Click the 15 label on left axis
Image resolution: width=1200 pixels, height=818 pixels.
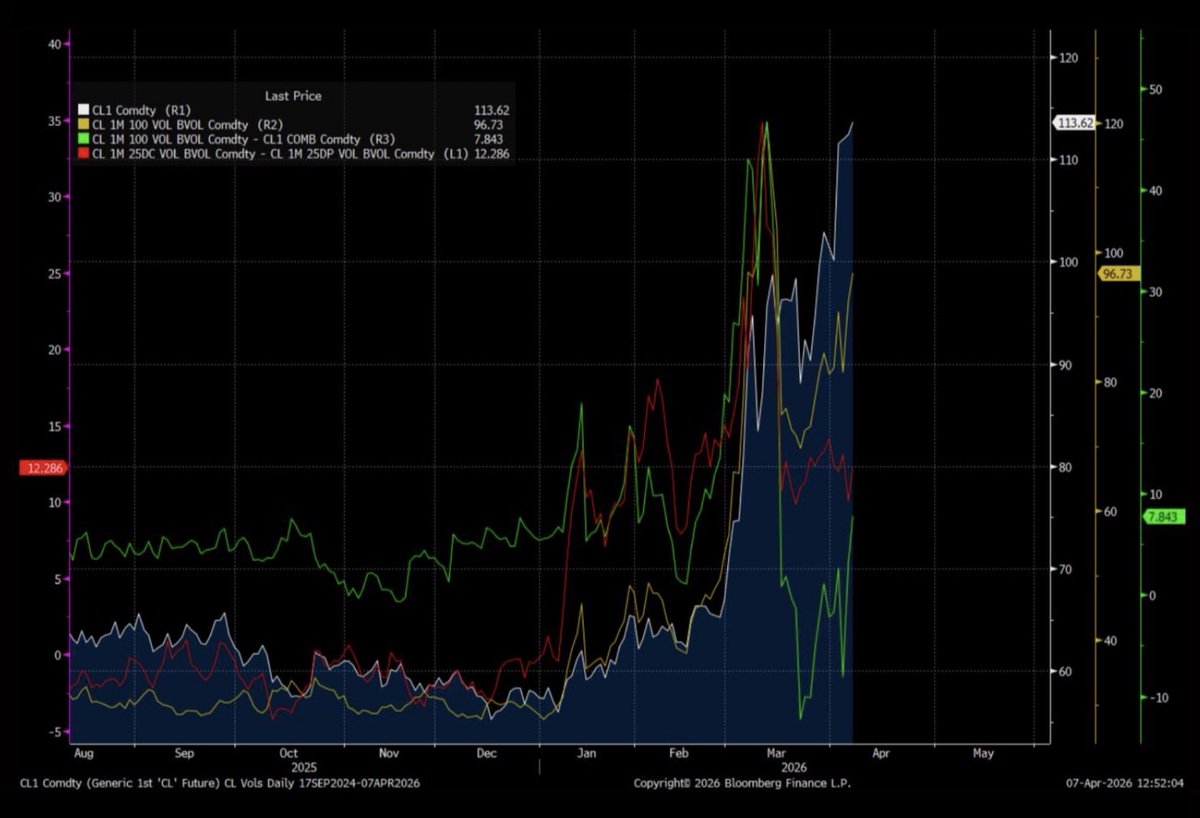55,427
